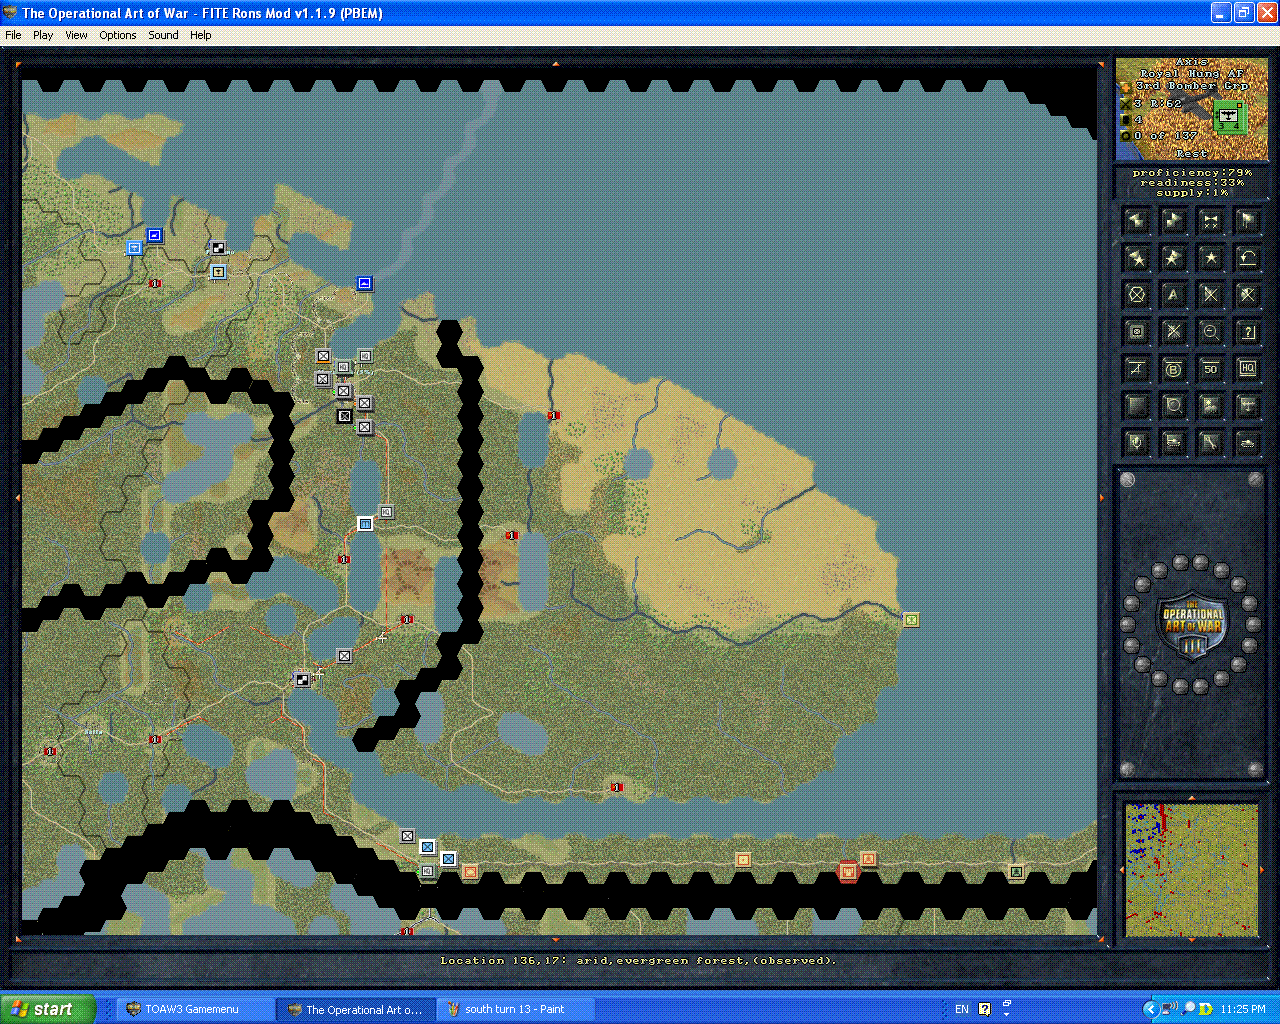
Task: Open the attack planner with the A icon
Action: [x=1173, y=294]
